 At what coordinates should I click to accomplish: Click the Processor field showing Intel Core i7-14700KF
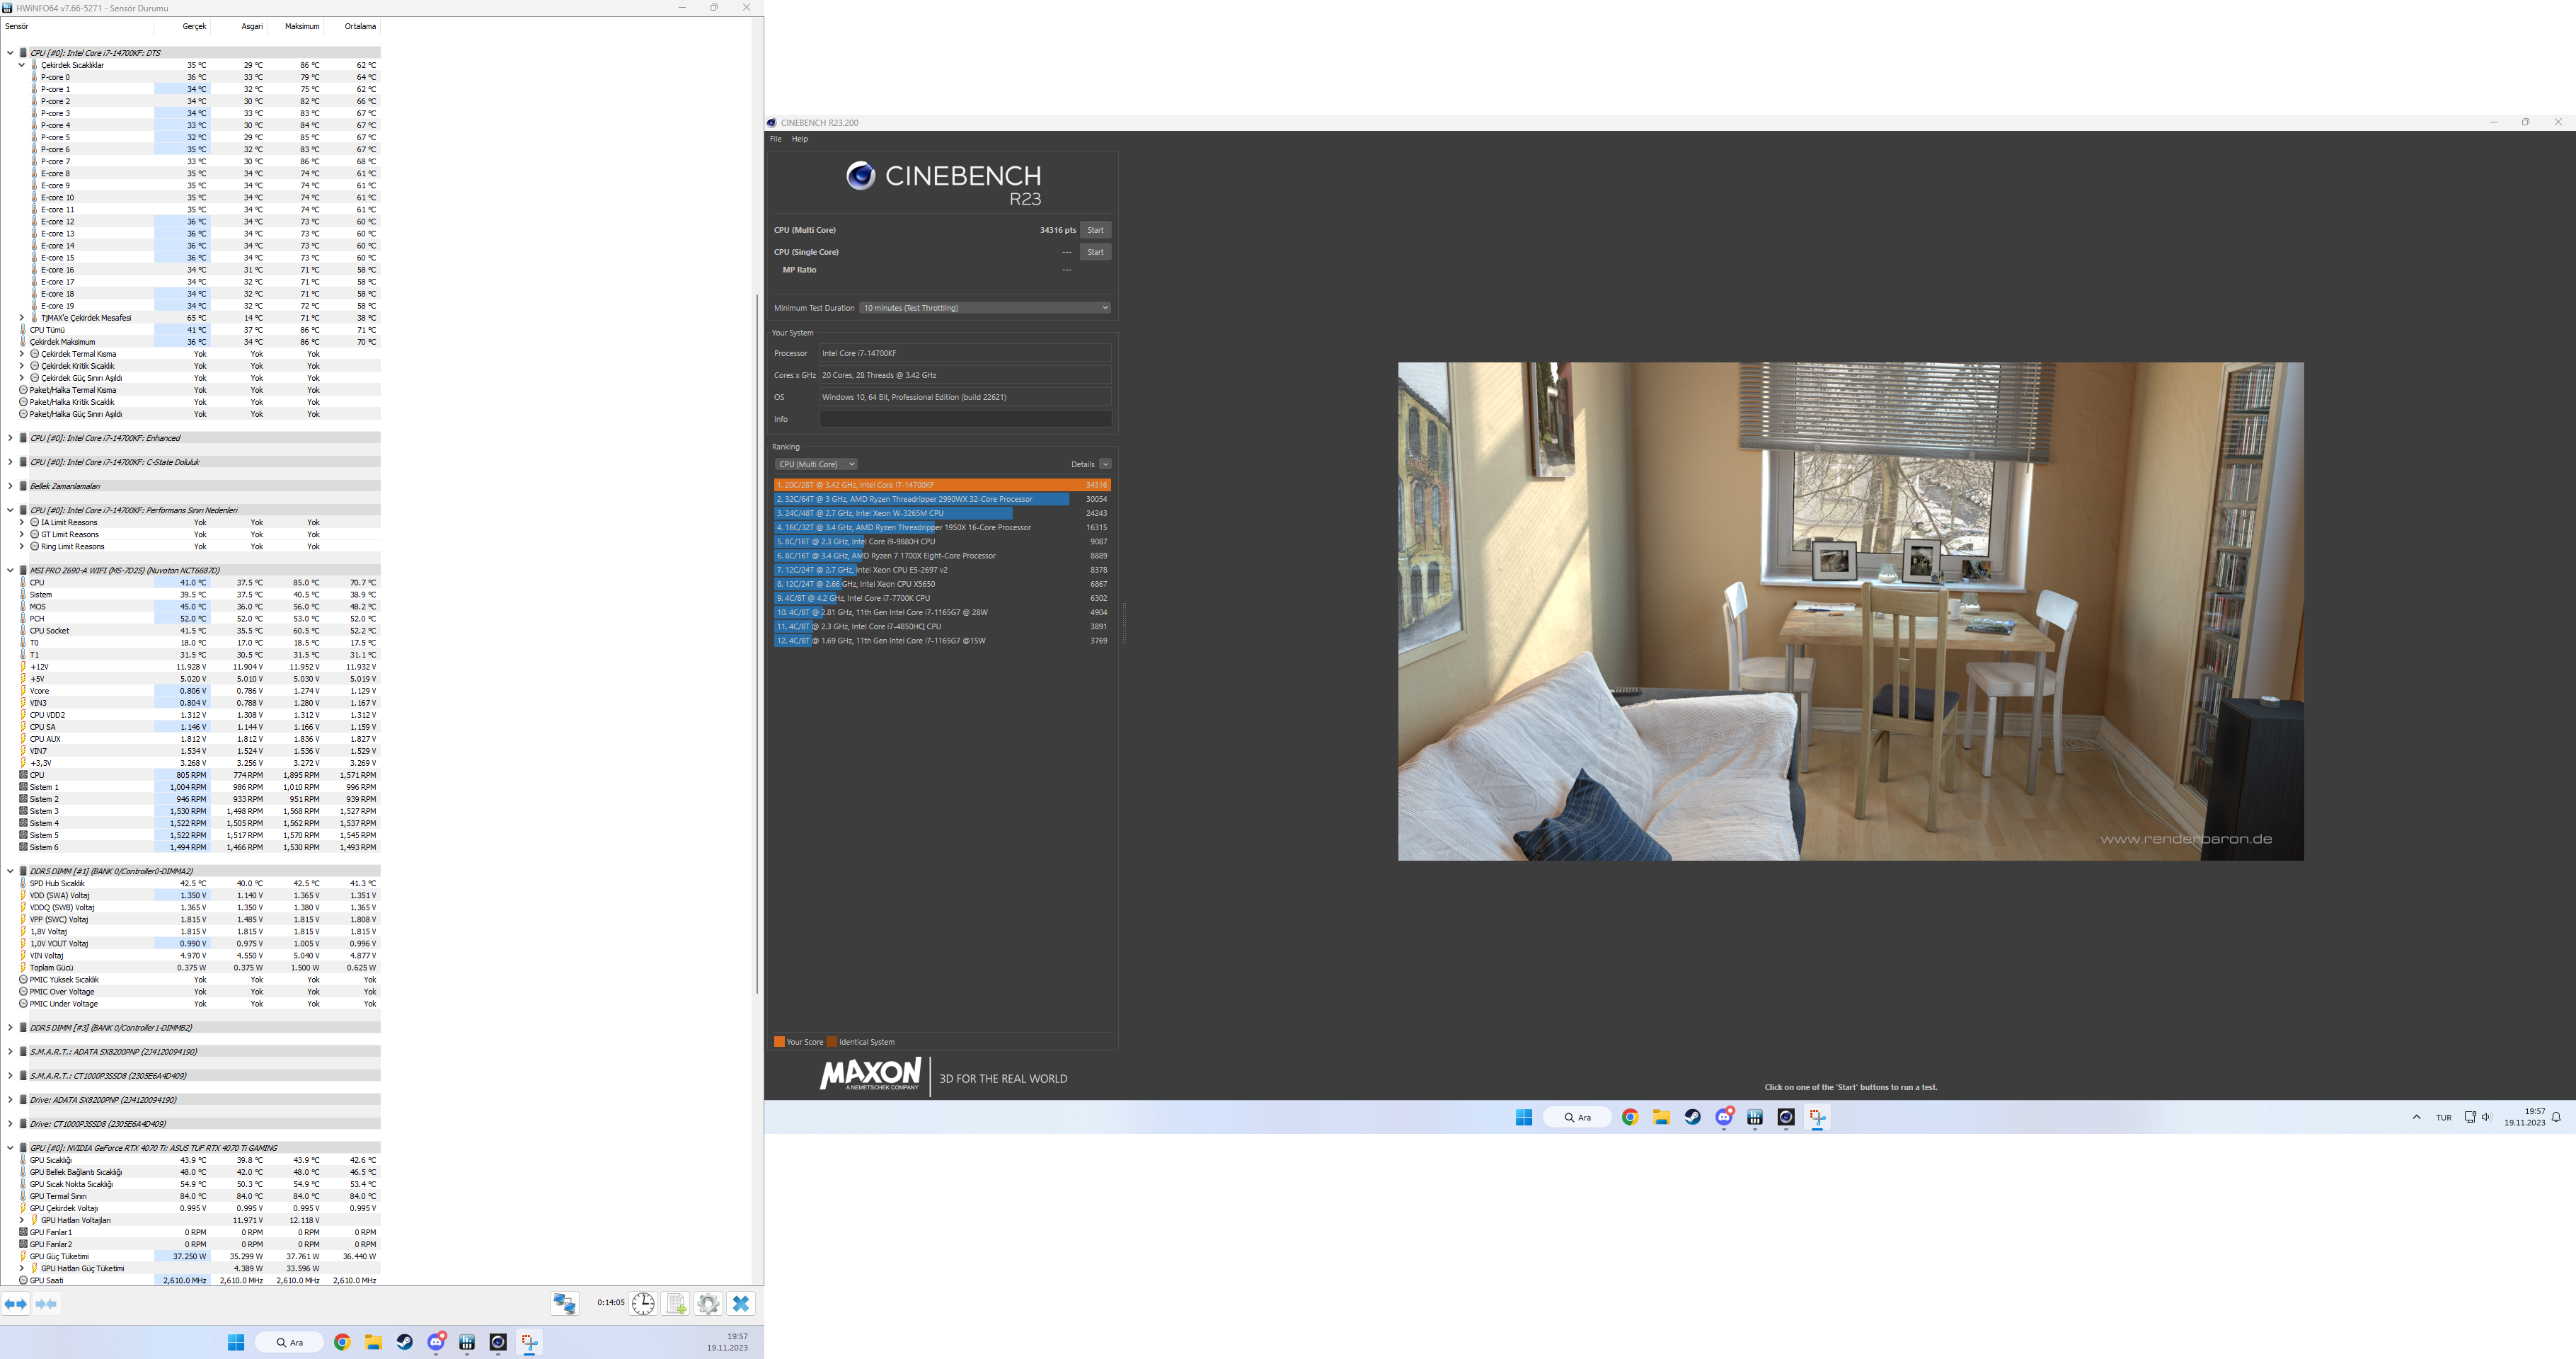point(965,353)
